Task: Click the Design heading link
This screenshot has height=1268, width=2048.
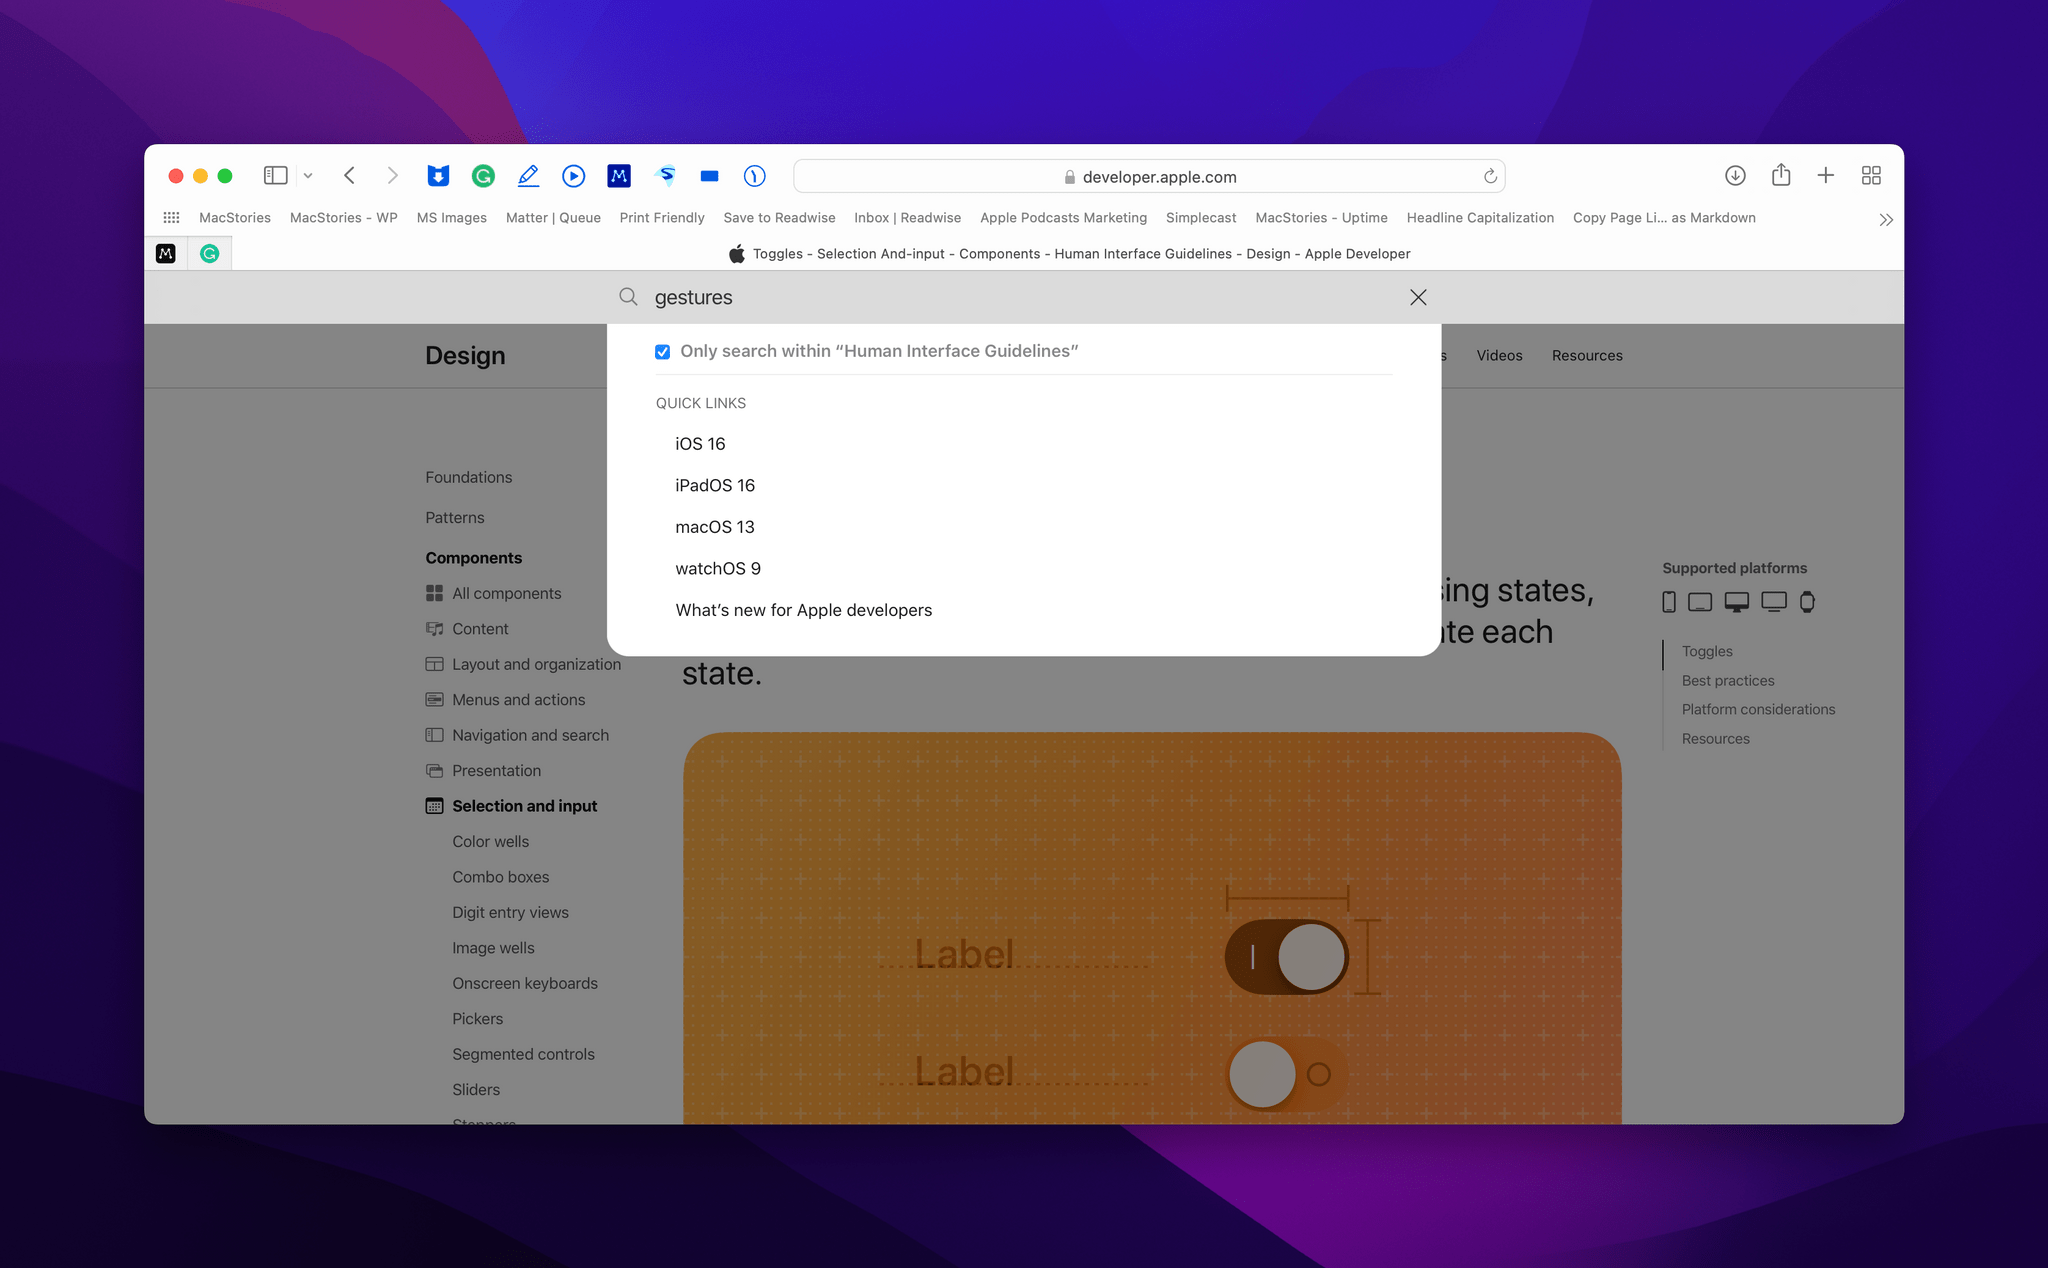Action: pyautogui.click(x=465, y=356)
